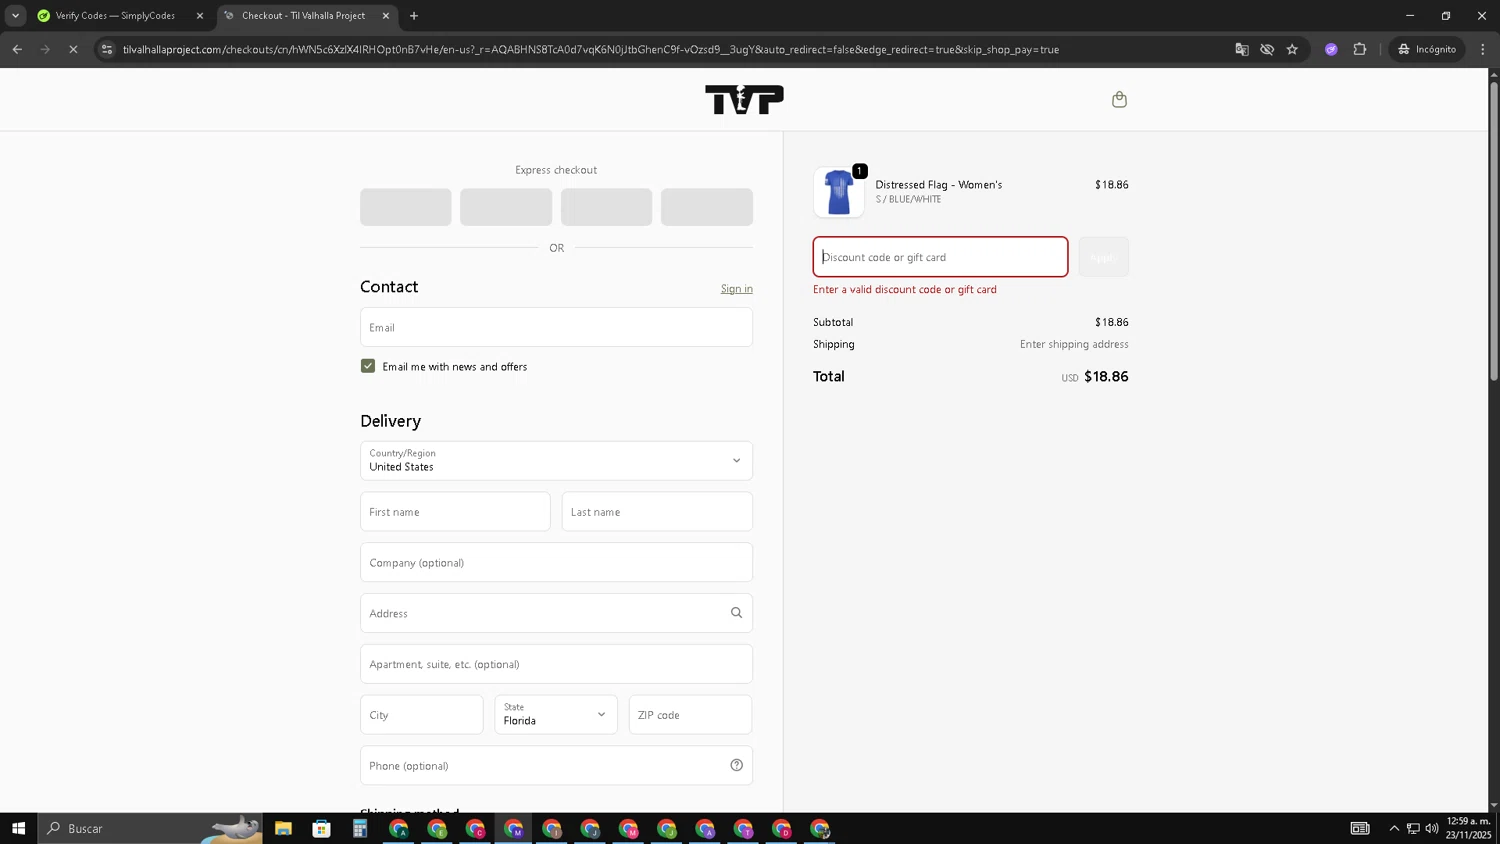Go back to the previous page
Image resolution: width=1500 pixels, height=844 pixels.
(x=17, y=49)
